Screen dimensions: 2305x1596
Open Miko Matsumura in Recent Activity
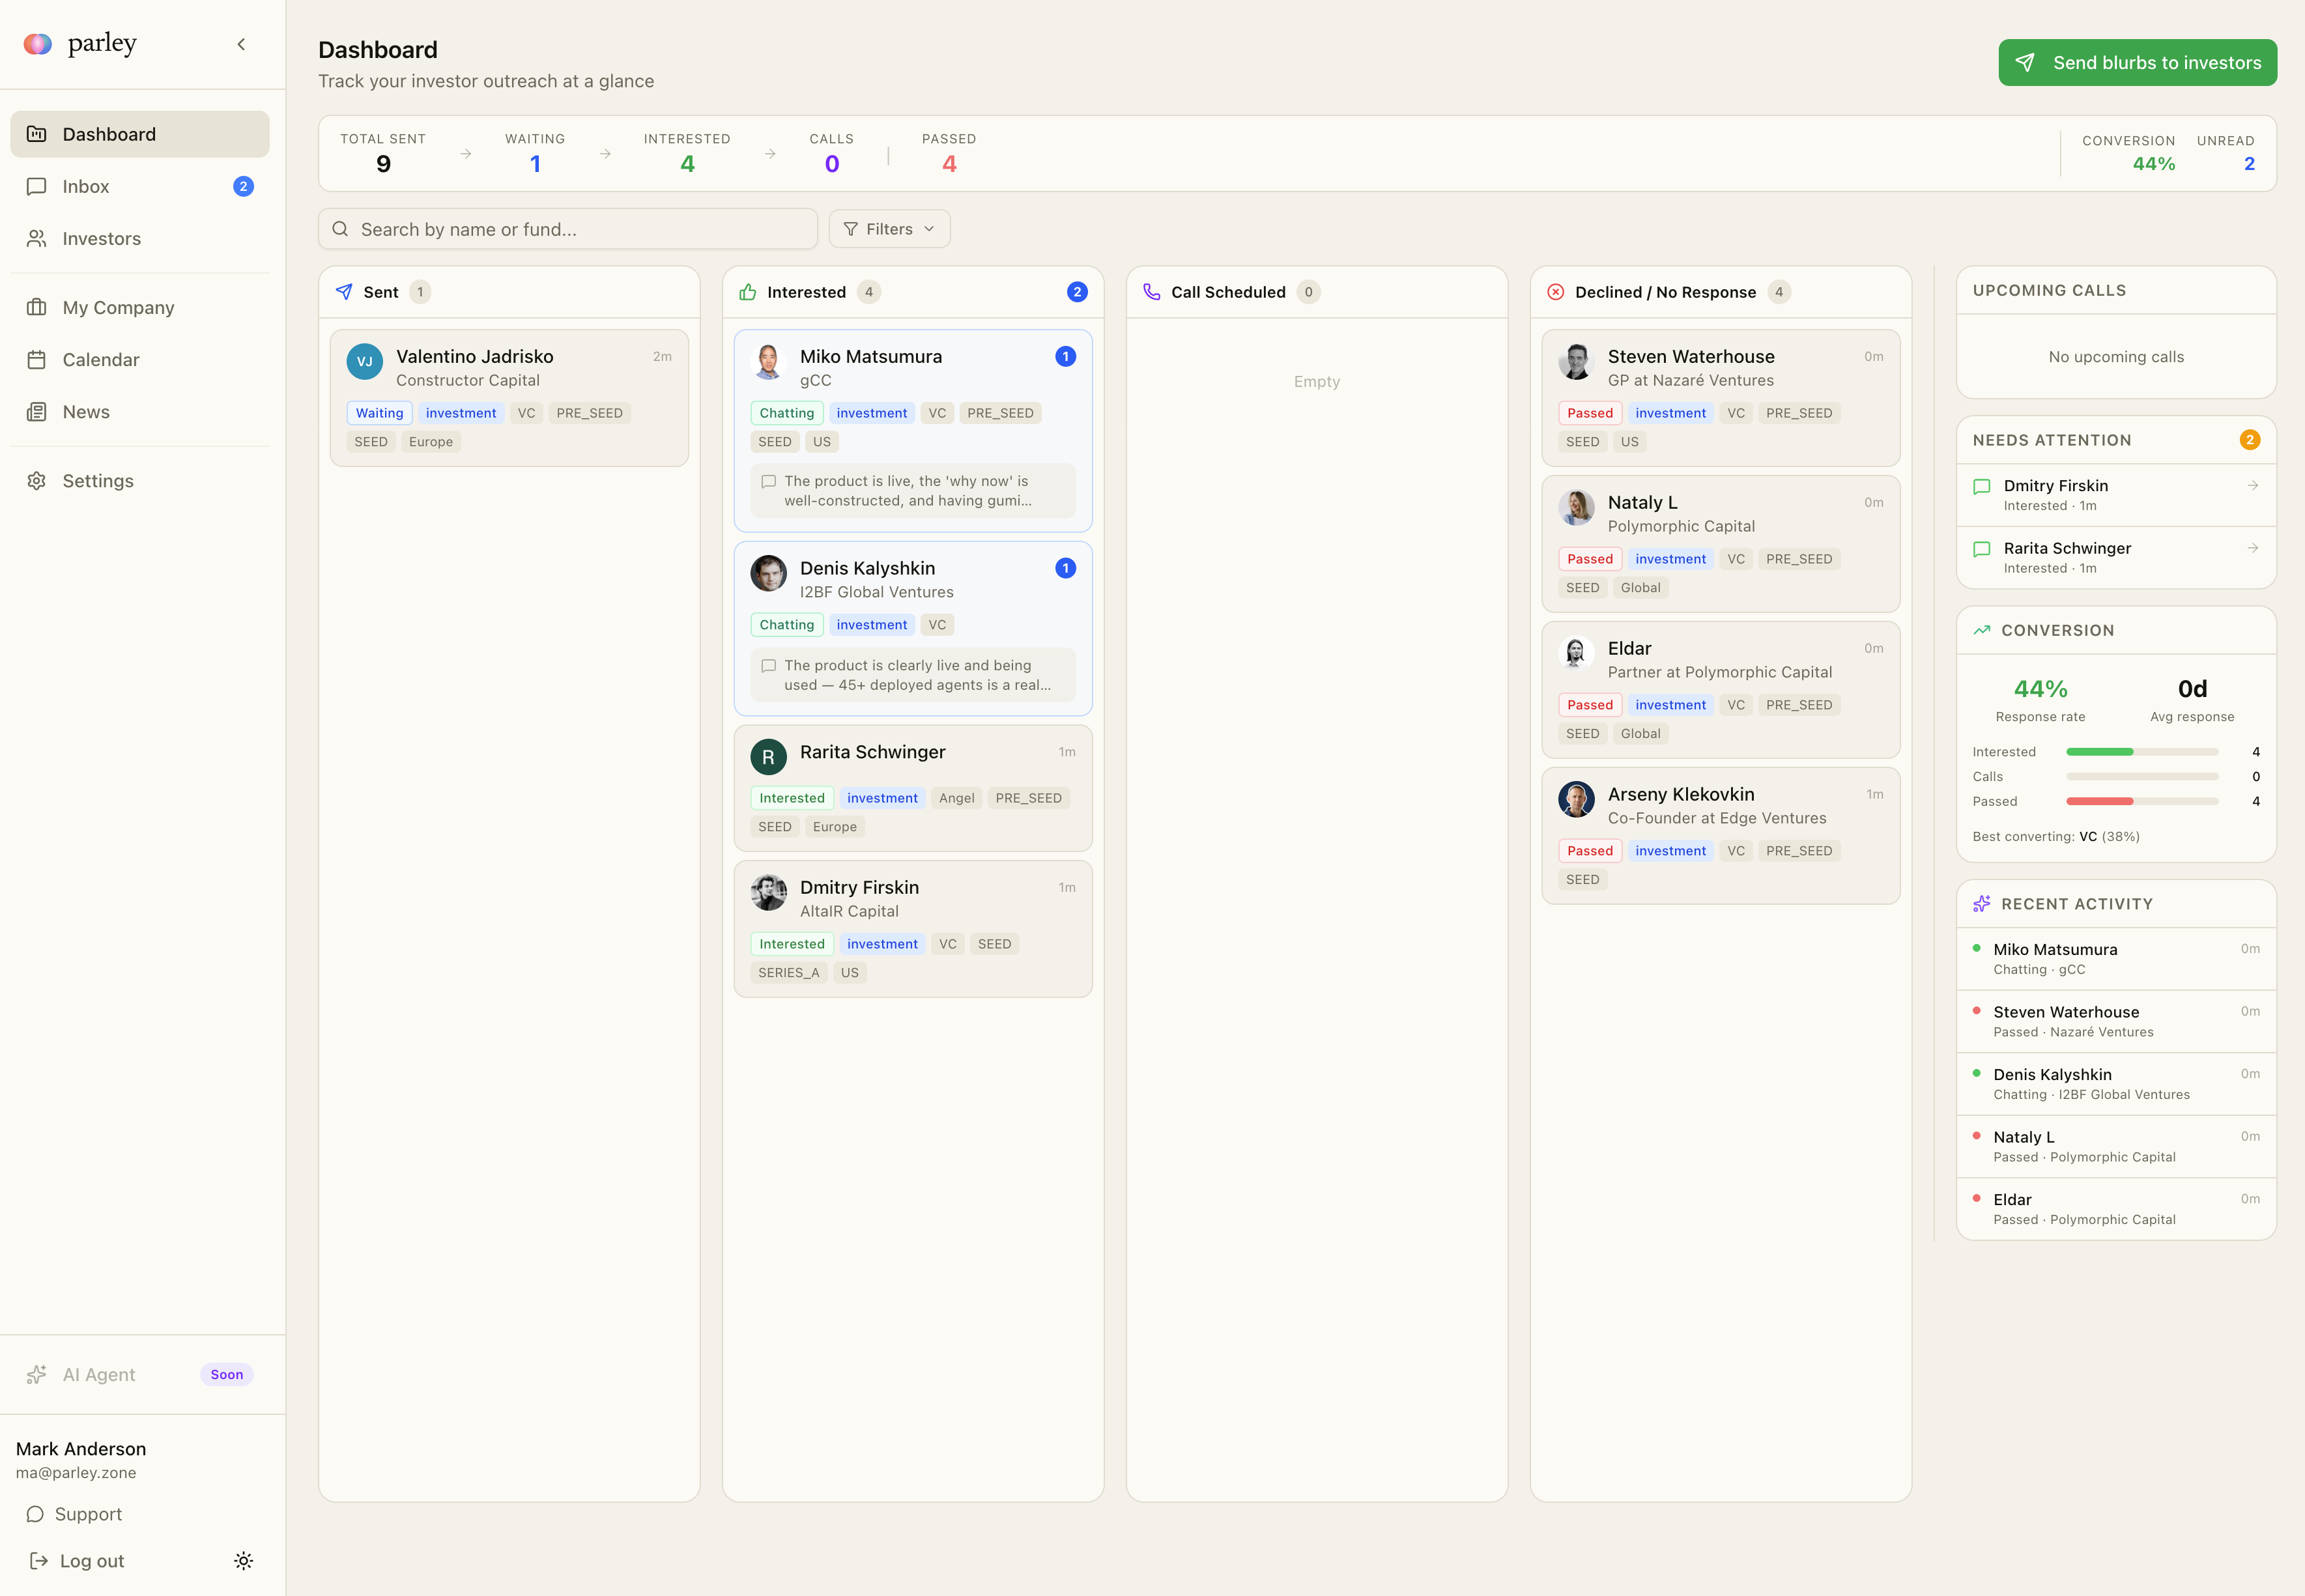[2116, 959]
